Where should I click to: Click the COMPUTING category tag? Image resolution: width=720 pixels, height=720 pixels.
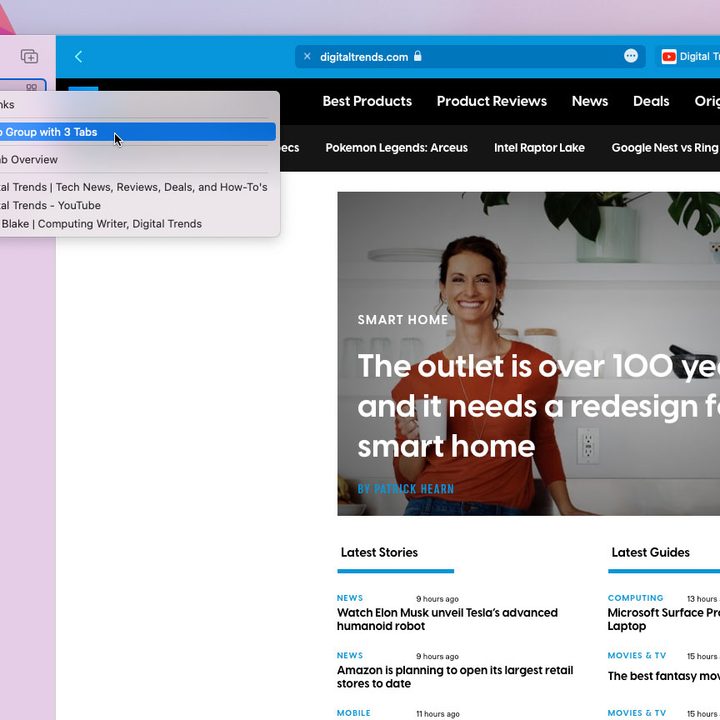pyautogui.click(x=636, y=598)
